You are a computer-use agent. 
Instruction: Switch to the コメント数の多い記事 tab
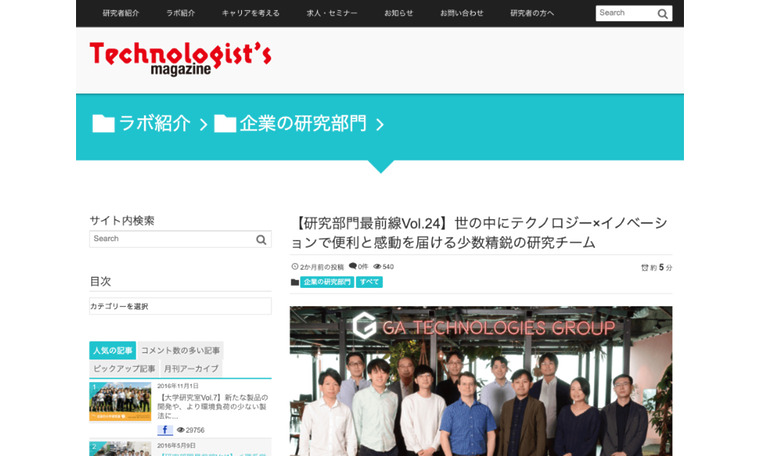pyautogui.click(x=180, y=350)
